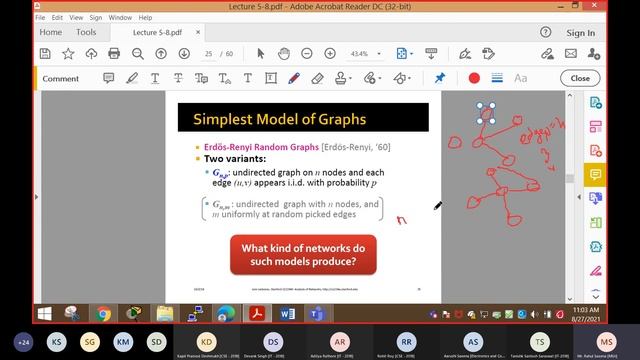Expand the left navigation pane arrow
This screenshot has height=360, width=640.
click(x=37, y=197)
